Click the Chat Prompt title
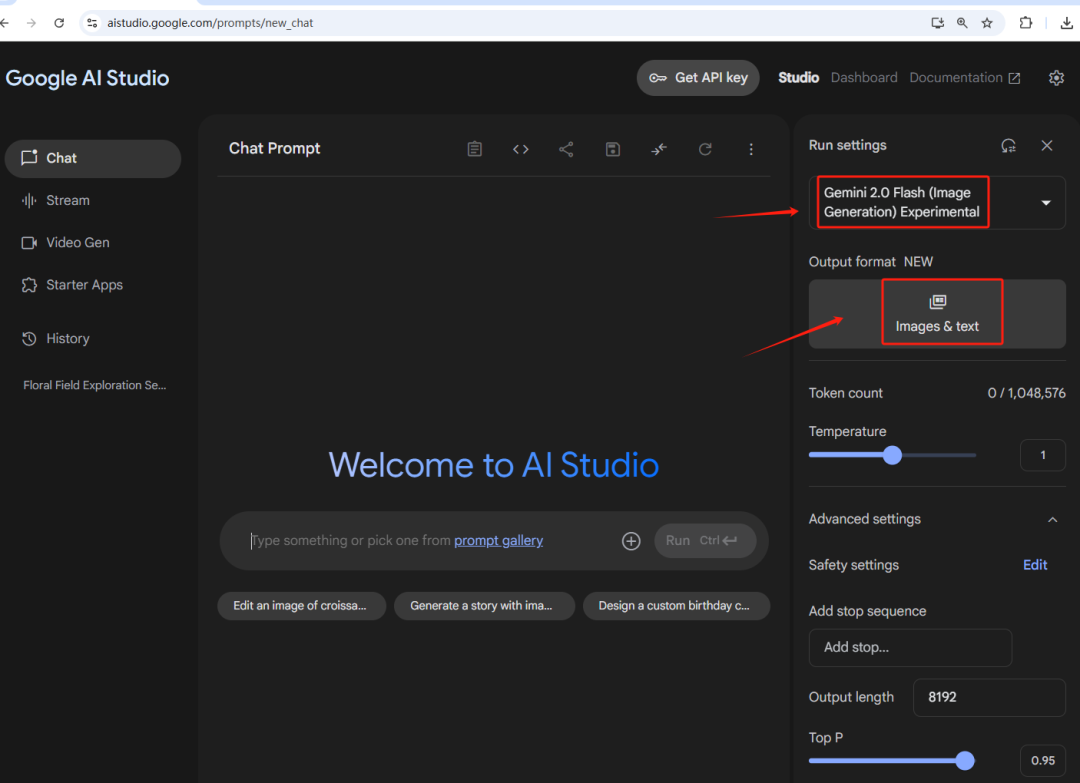Screen dimensions: 1080x783 coord(274,149)
